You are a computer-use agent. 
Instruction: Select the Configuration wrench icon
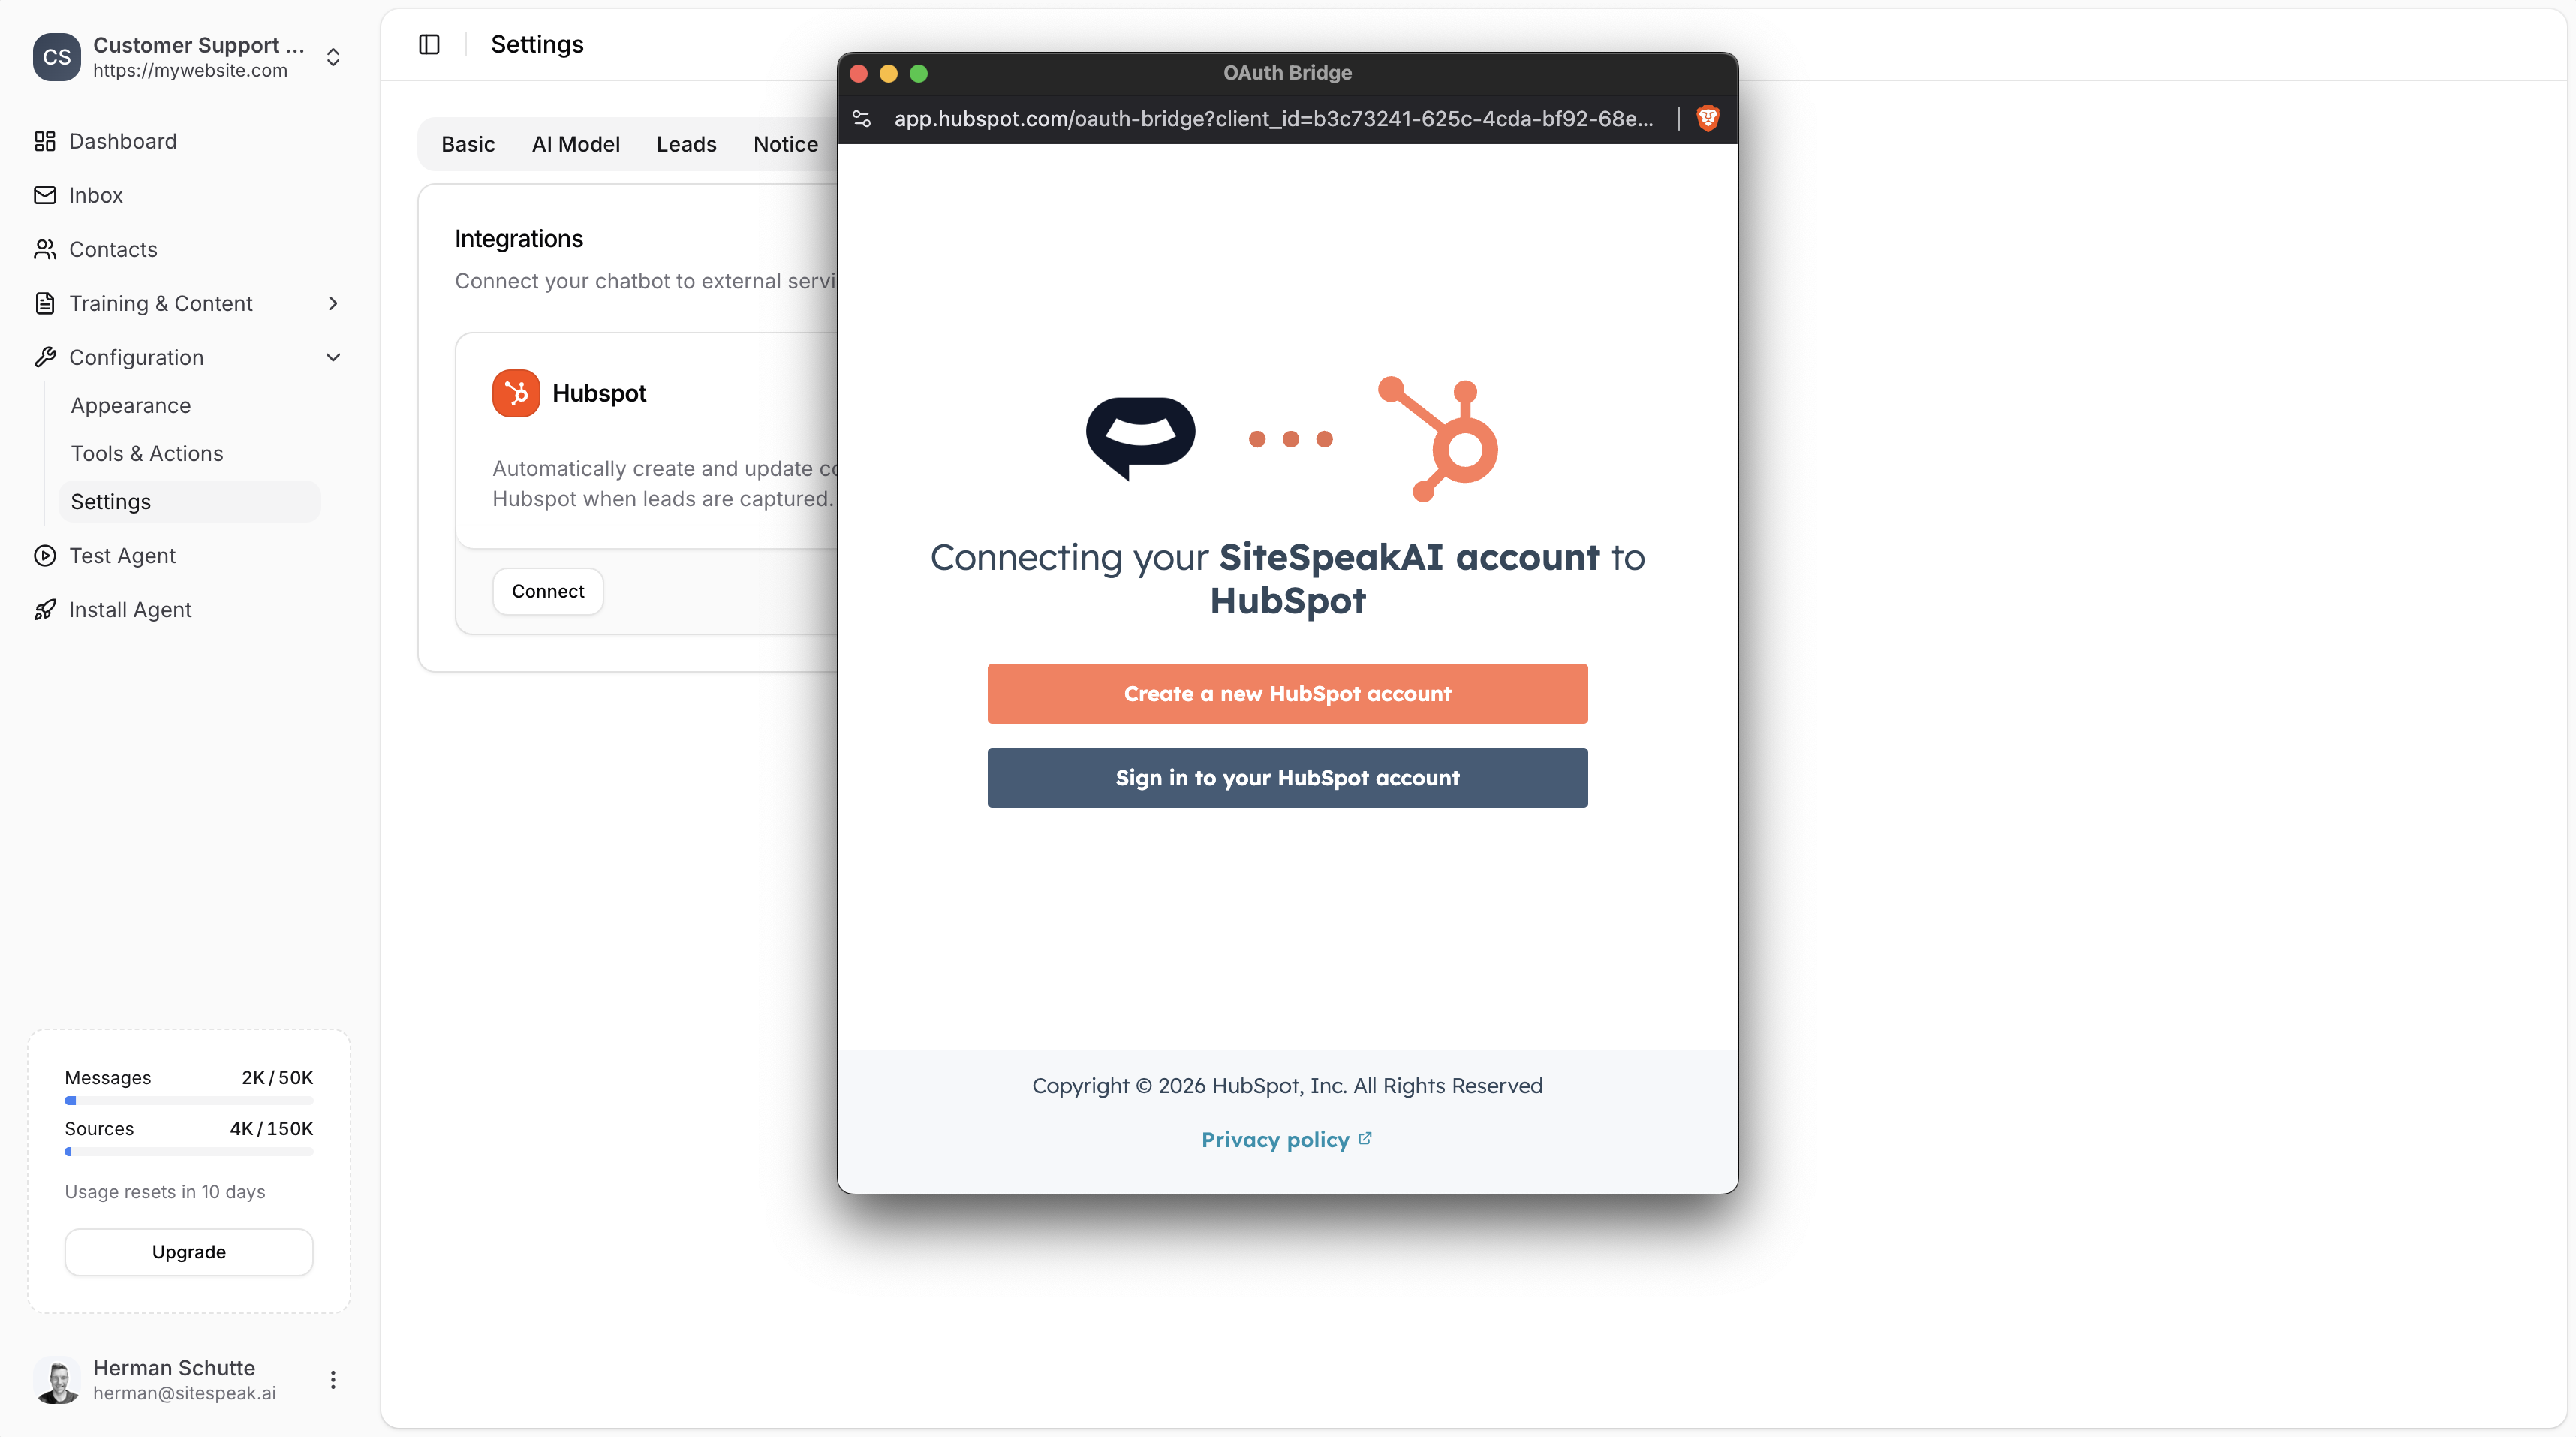pyautogui.click(x=45, y=357)
